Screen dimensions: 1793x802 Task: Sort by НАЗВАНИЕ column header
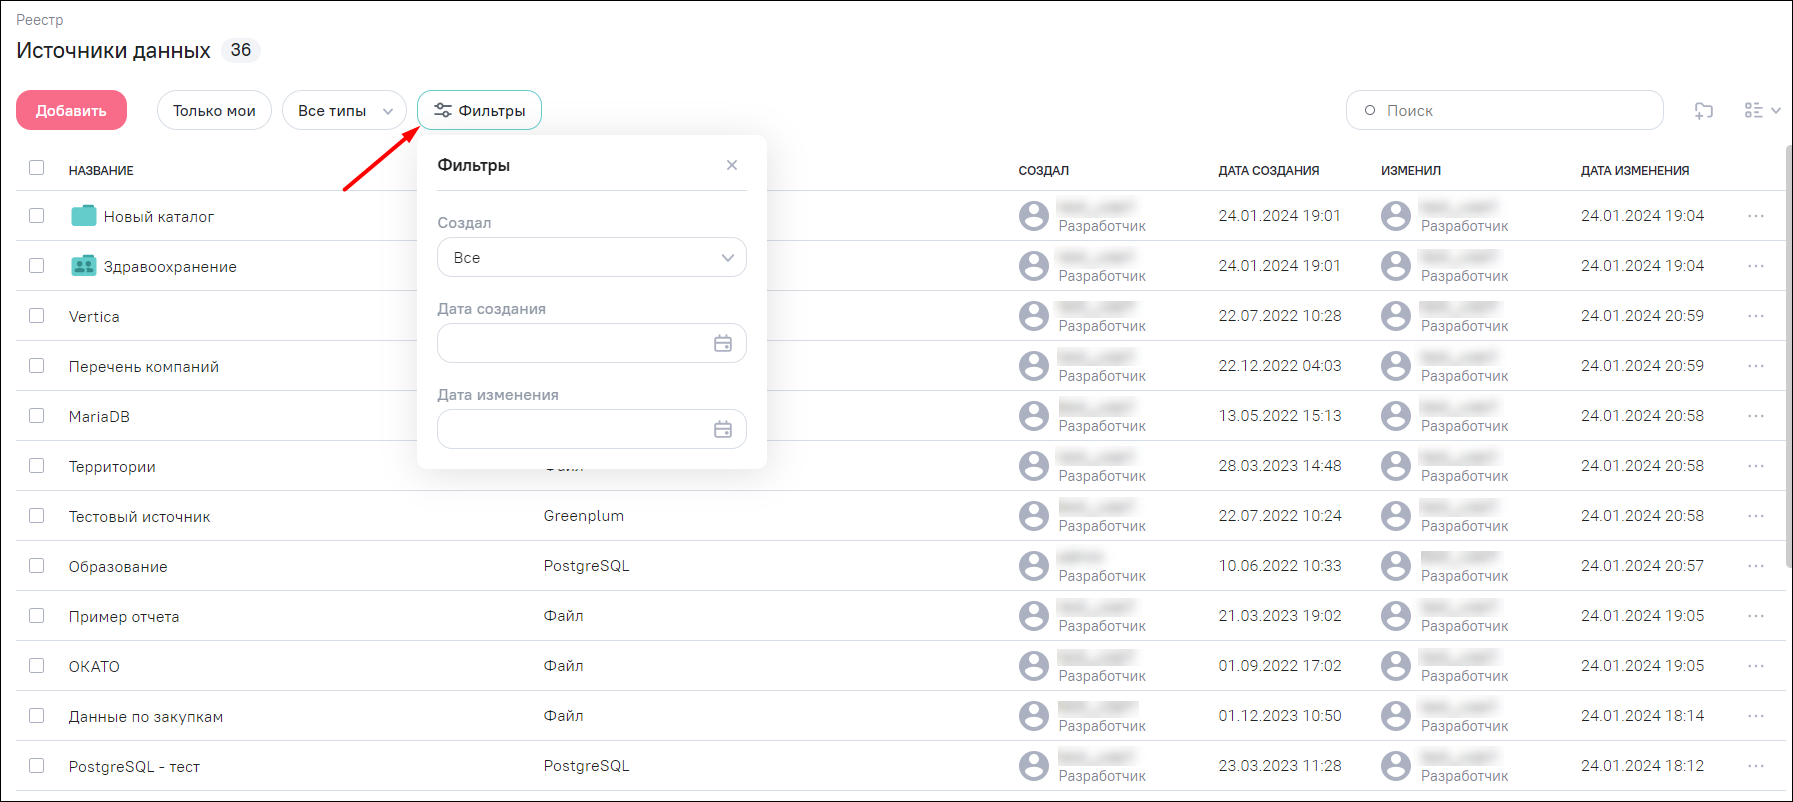click(x=101, y=171)
